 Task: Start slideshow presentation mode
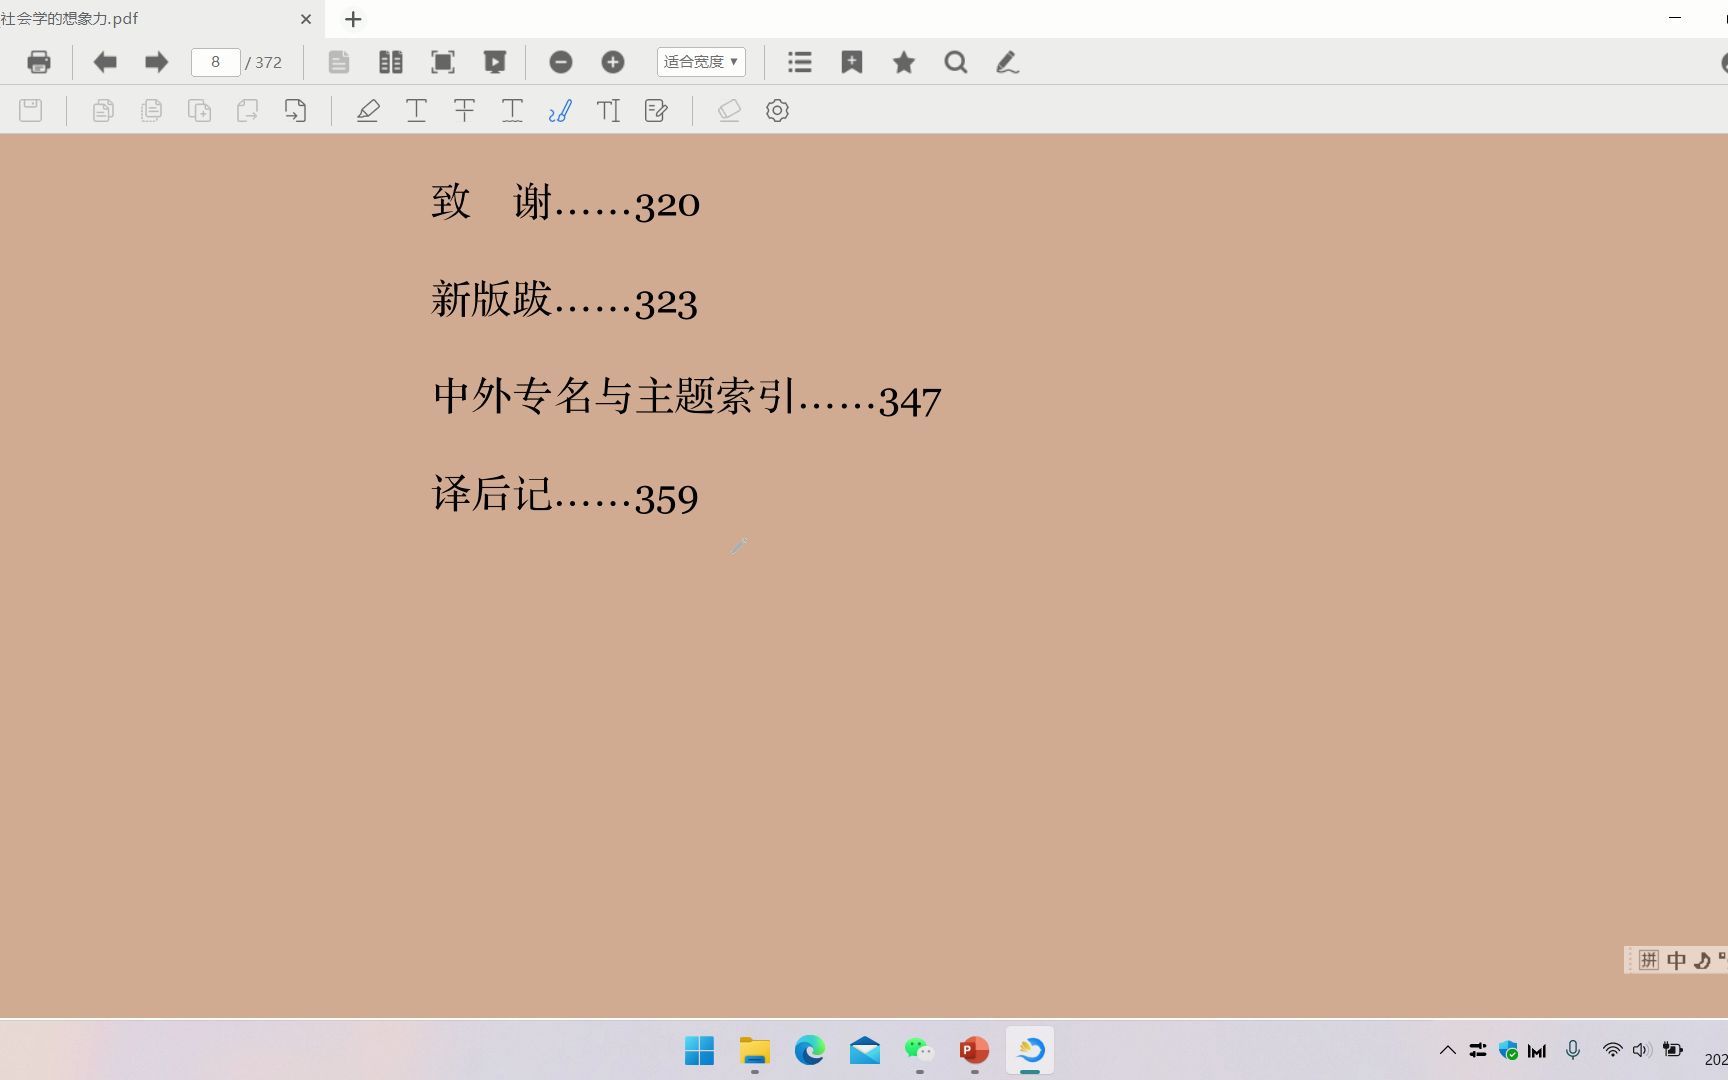(x=495, y=62)
